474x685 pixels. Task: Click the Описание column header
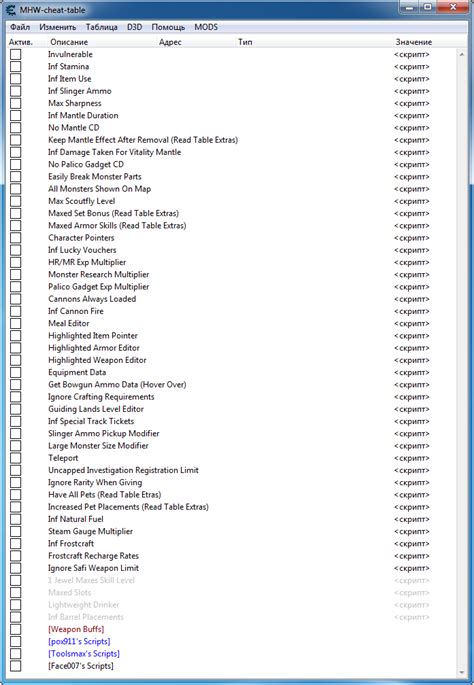coord(69,42)
